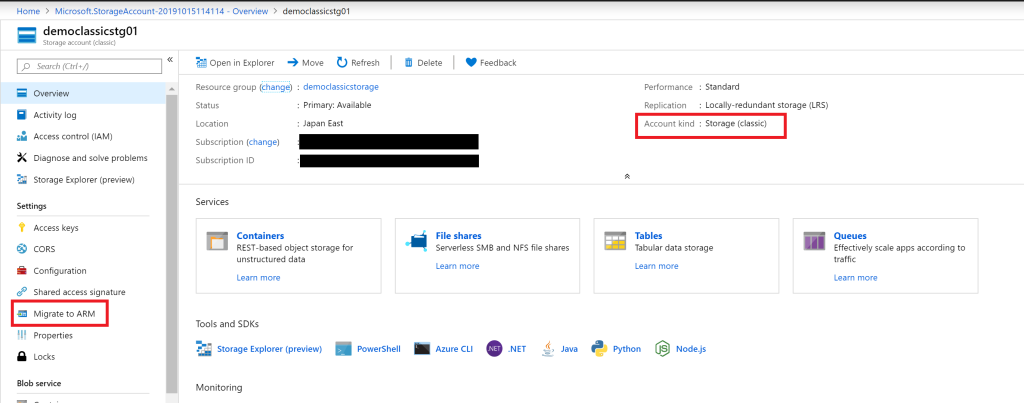Viewport: 1024px width, 403px height.
Task: Click the CORS icon
Action: pyautogui.click(x=22, y=249)
